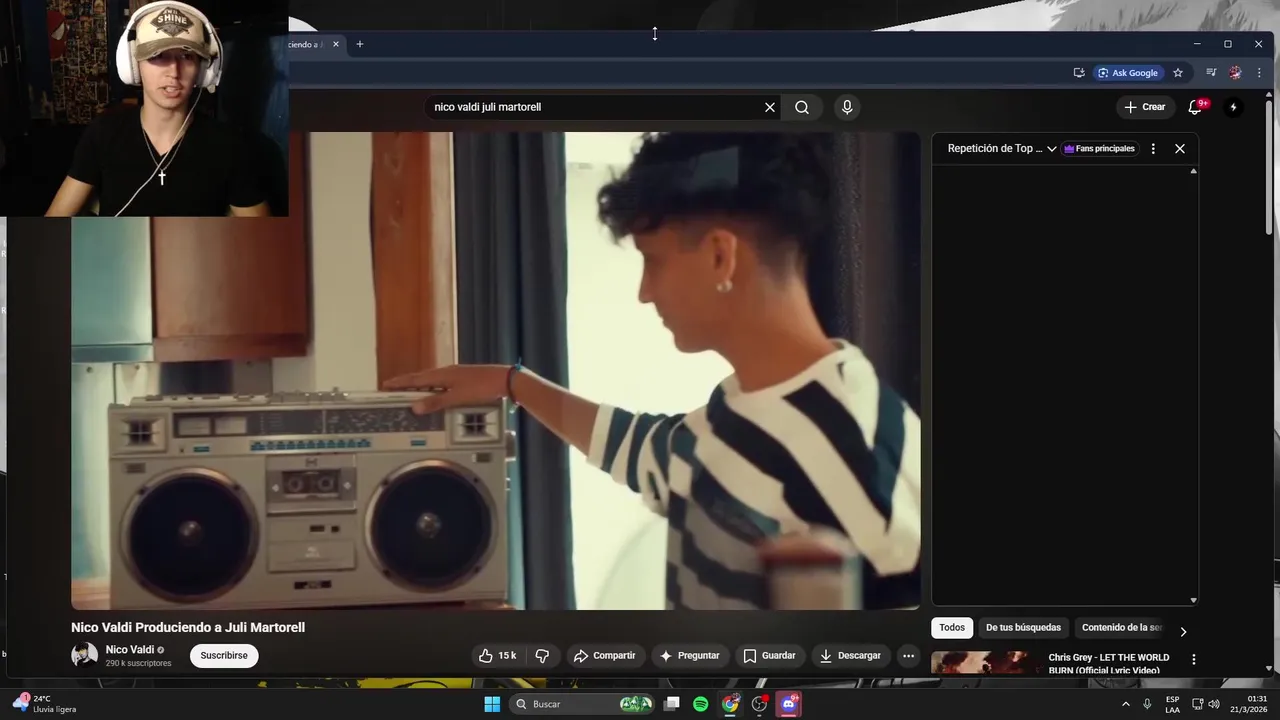Click the Ask Google lens button
1280x720 pixels.
point(1128,72)
